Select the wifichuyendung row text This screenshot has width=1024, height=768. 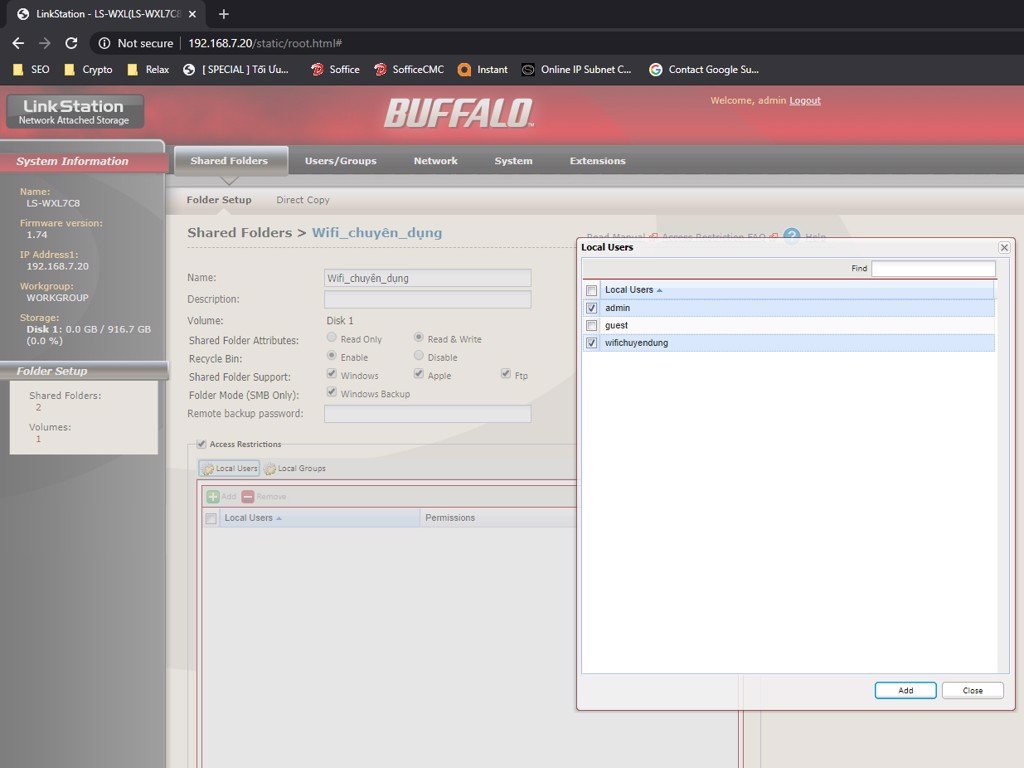click(x=636, y=343)
